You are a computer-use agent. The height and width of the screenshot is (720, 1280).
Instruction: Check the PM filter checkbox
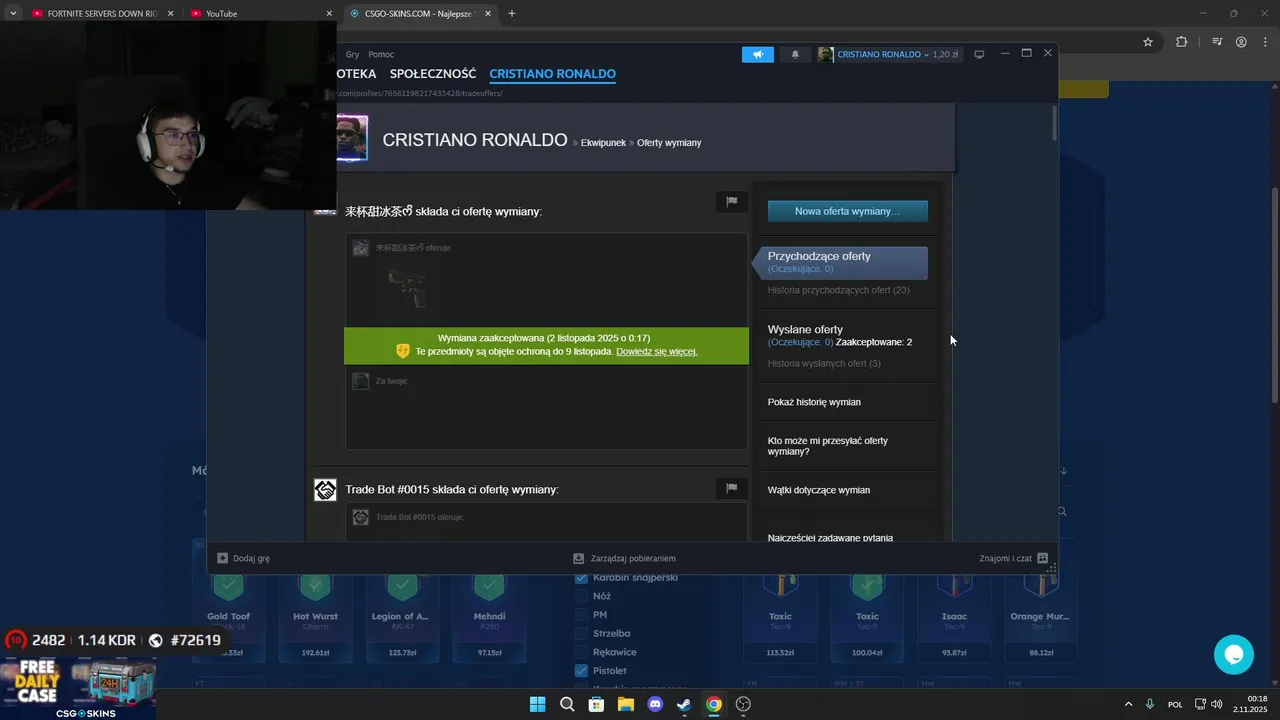581,615
